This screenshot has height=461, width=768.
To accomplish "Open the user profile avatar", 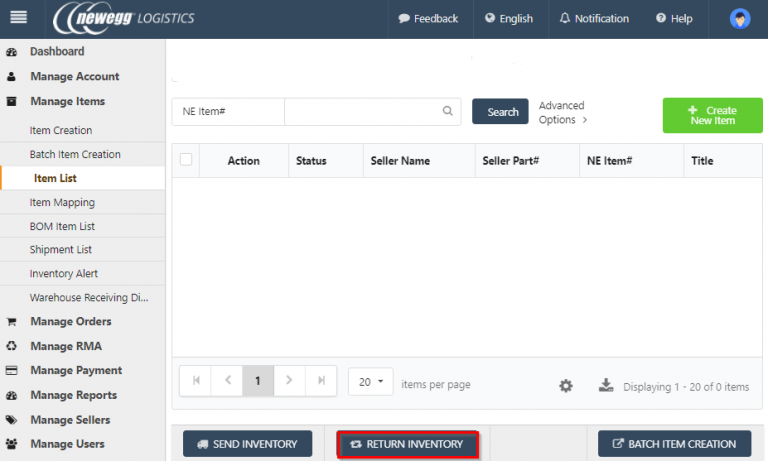I will pos(740,19).
